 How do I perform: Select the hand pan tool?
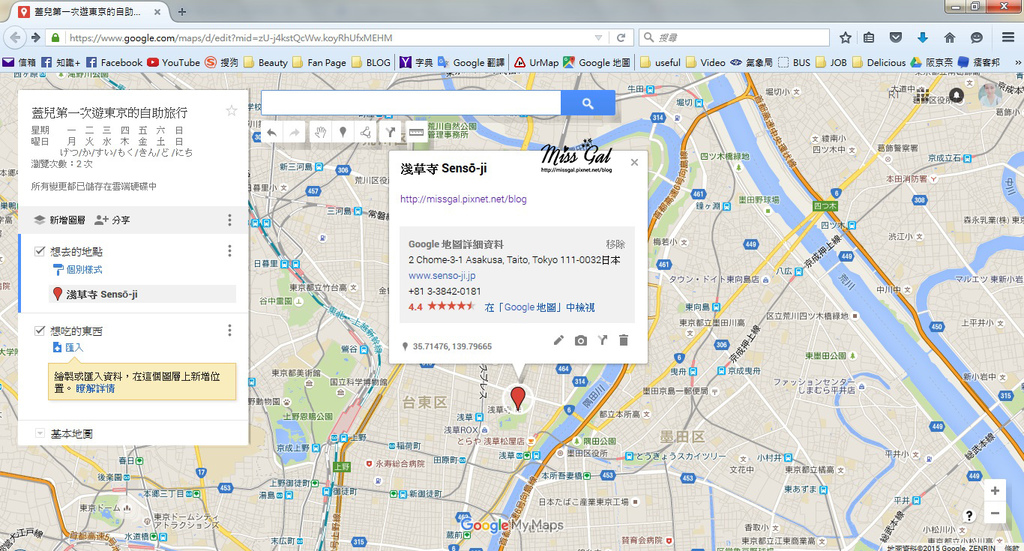[x=319, y=133]
